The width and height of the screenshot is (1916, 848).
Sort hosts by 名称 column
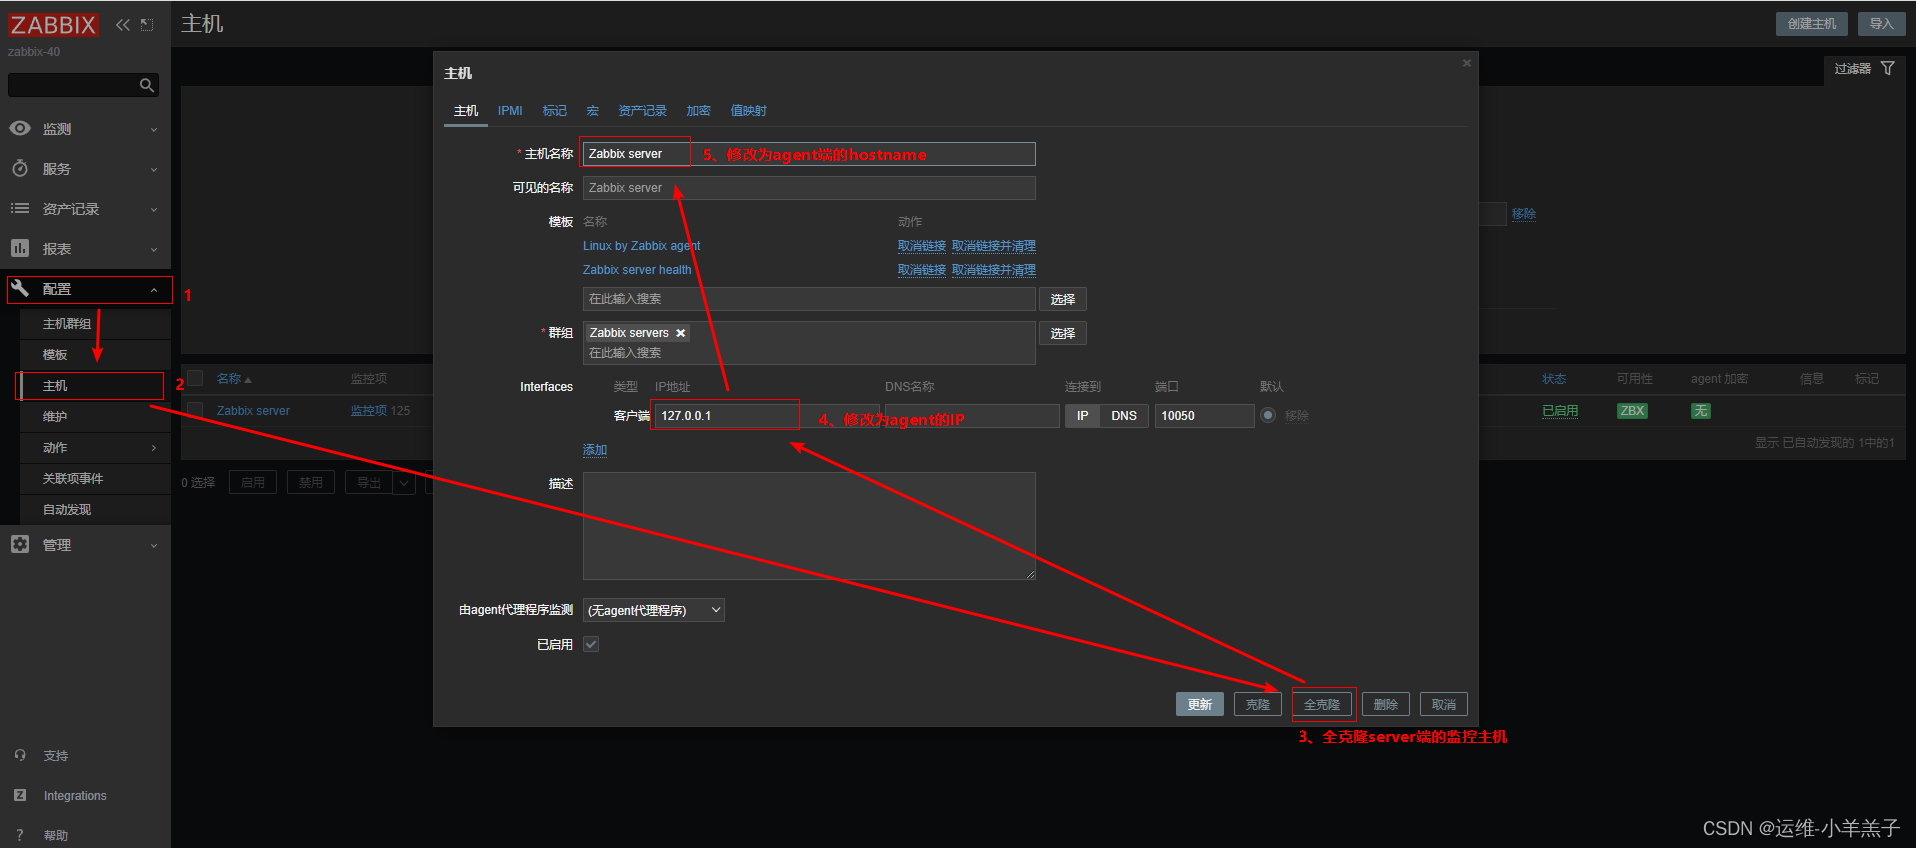coord(234,379)
